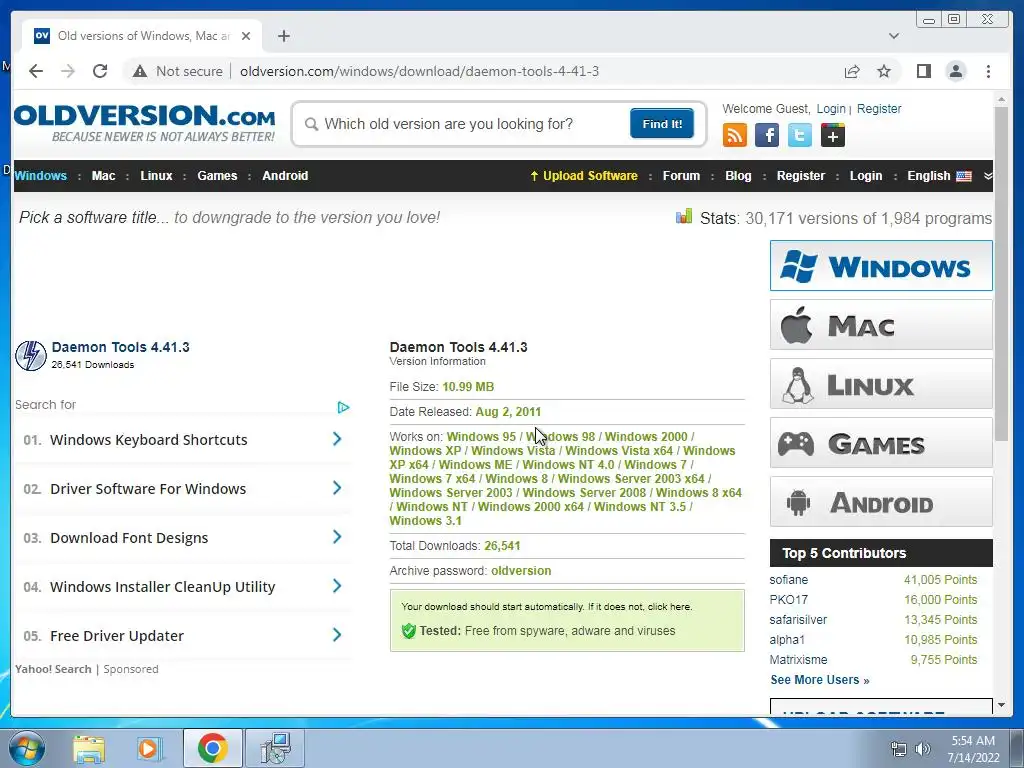Open Free Driver Updater arrow
The image size is (1024, 768).
coord(337,635)
